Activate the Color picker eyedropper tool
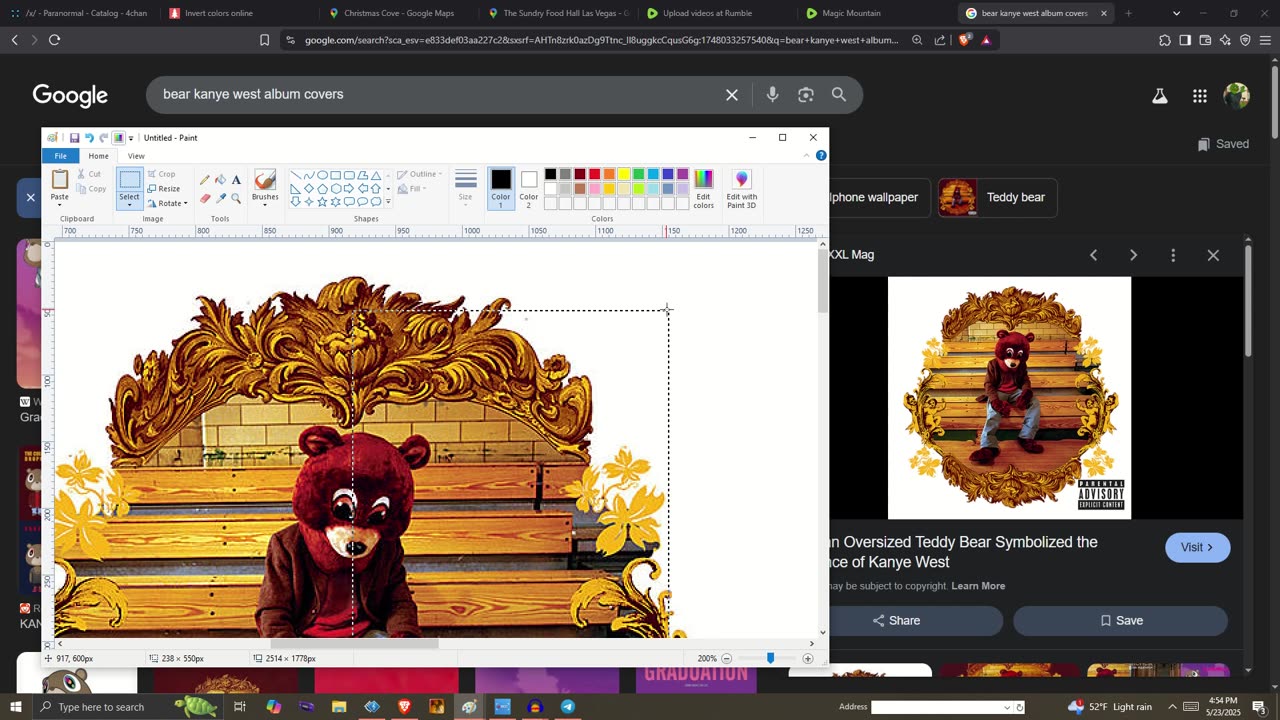 tap(221, 198)
